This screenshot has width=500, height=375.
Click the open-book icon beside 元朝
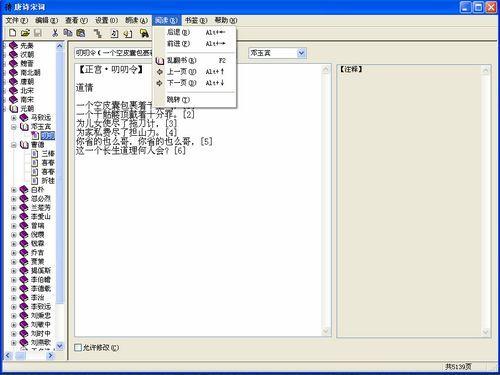(x=13, y=108)
